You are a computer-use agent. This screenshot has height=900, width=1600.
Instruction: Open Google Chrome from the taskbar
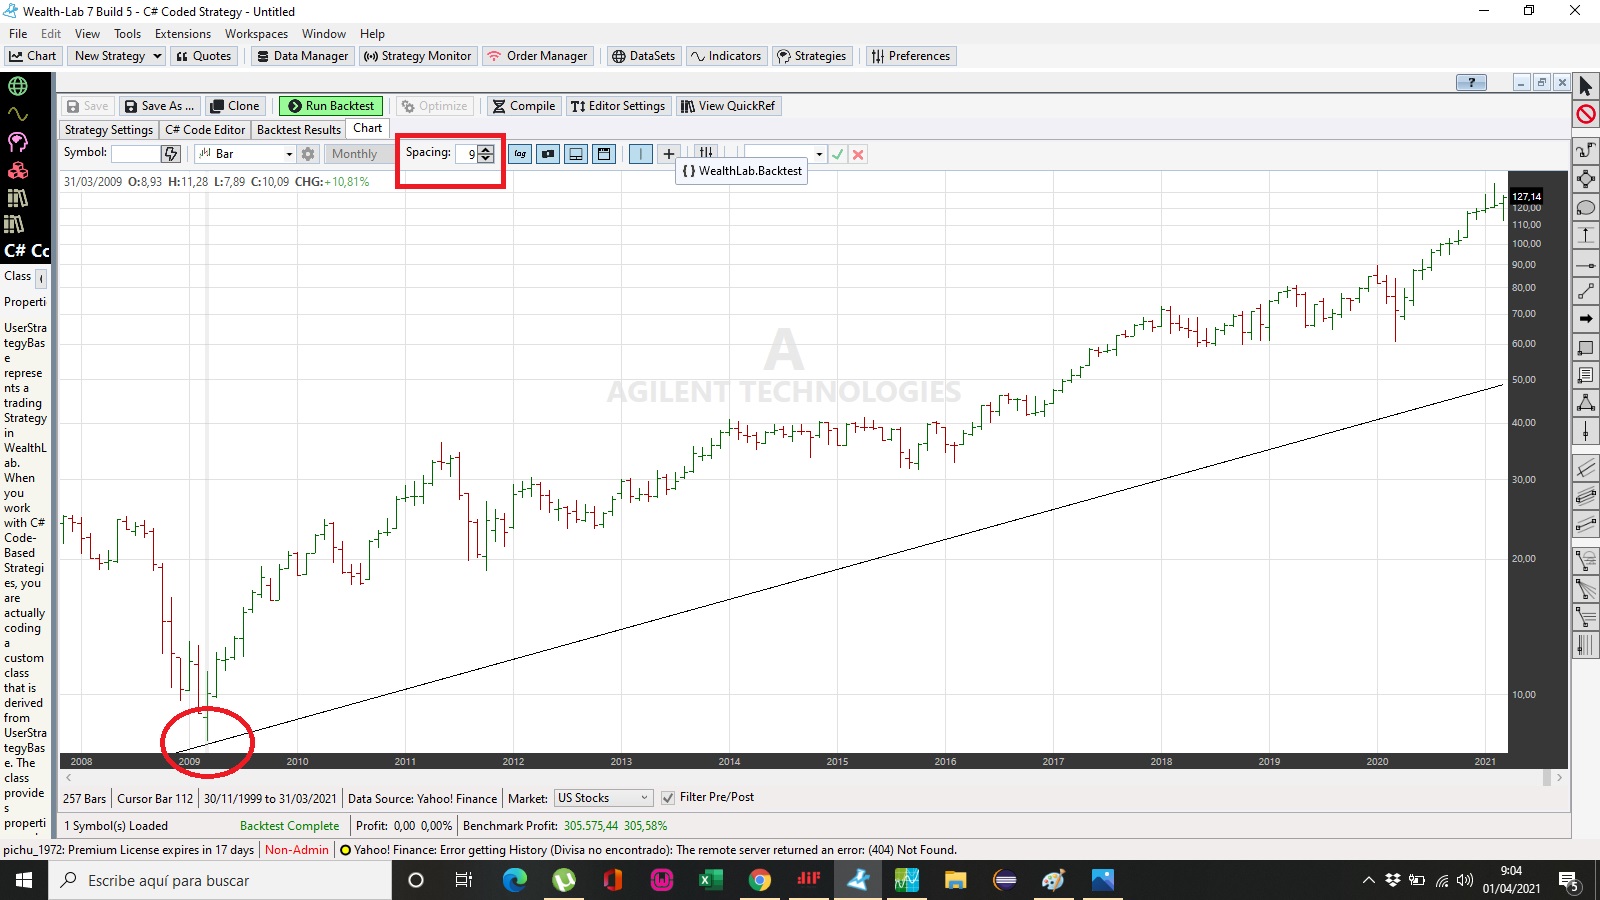pyautogui.click(x=760, y=880)
